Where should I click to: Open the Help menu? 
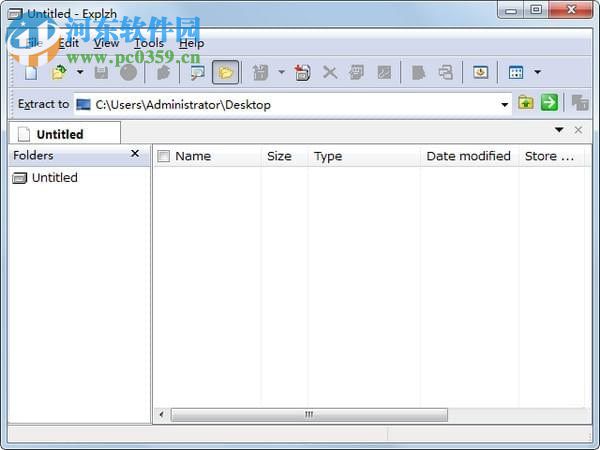pyautogui.click(x=192, y=43)
